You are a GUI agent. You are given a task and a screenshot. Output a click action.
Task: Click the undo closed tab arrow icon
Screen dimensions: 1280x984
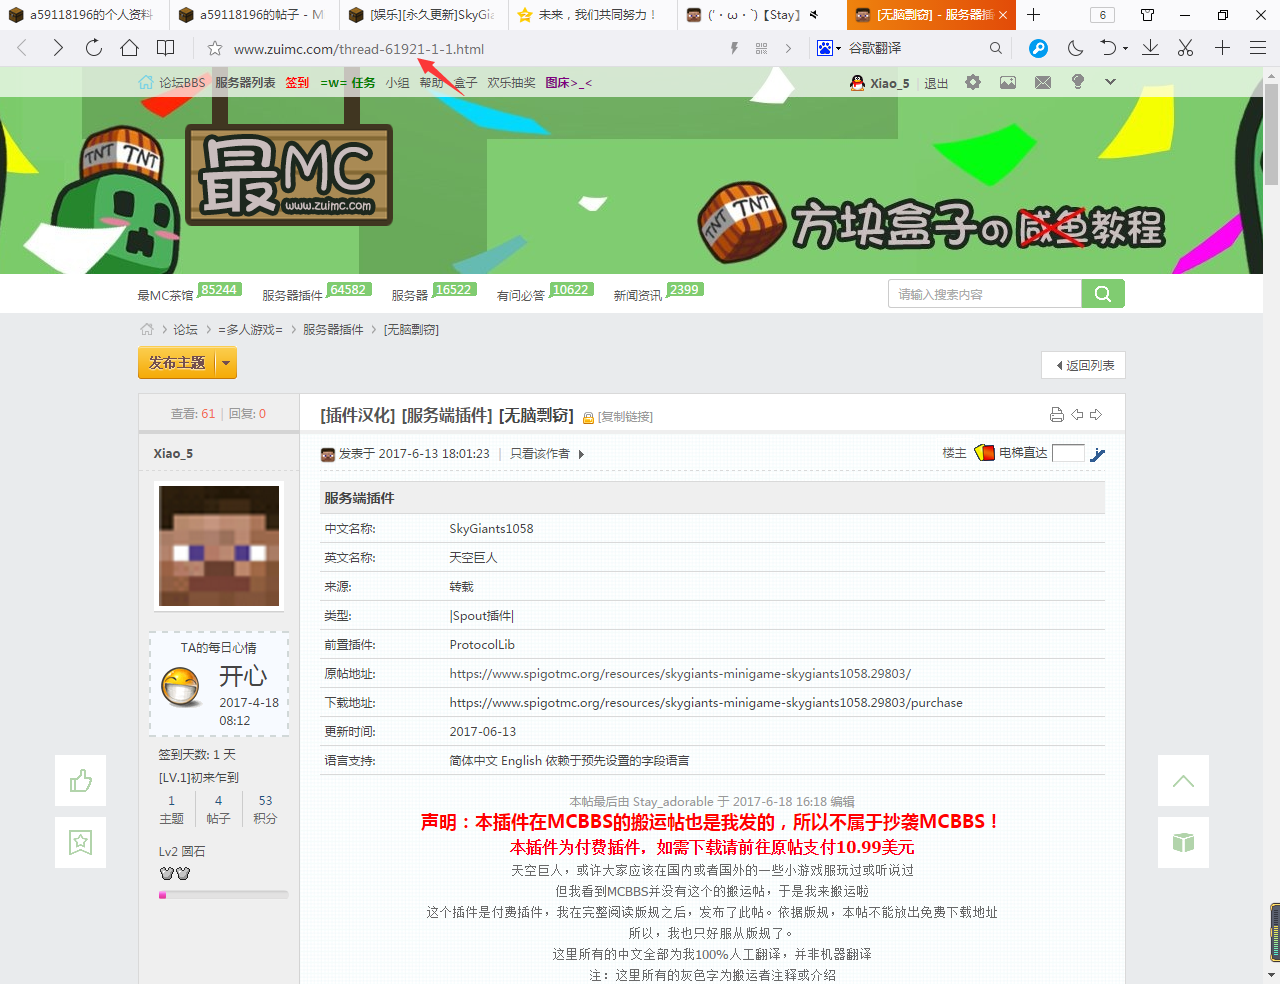tap(1108, 48)
